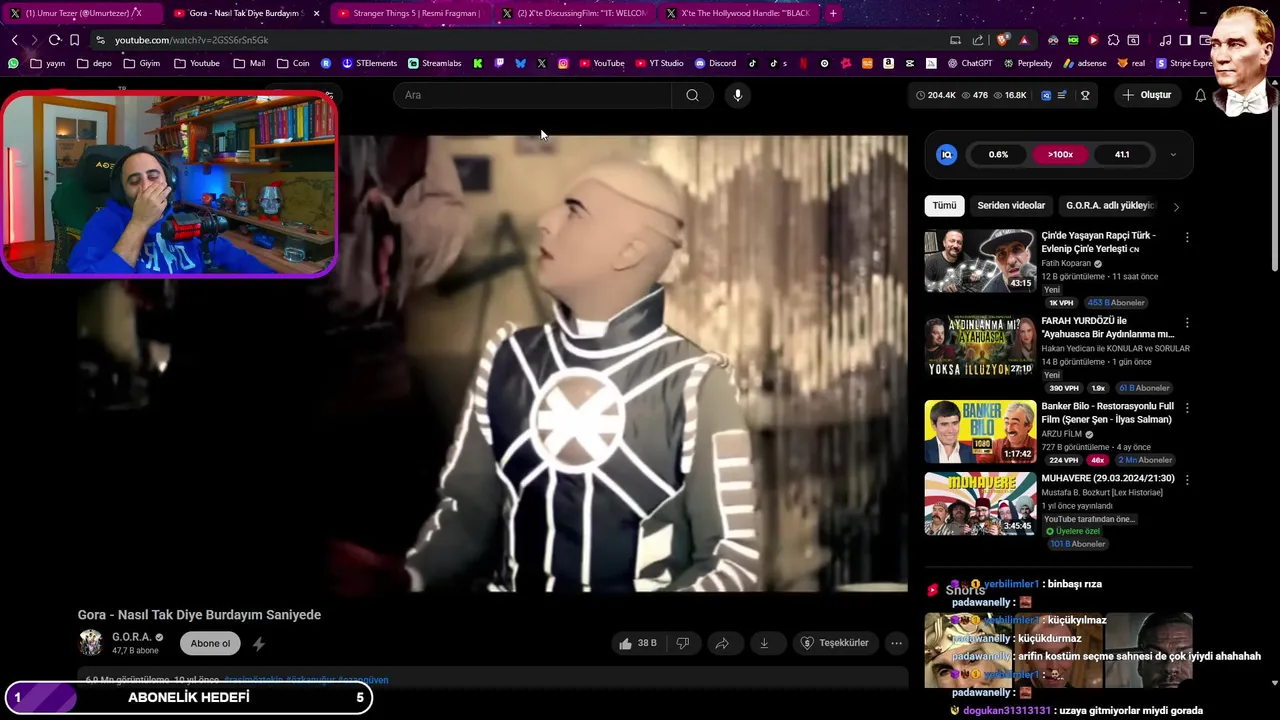Open menu for Banker Bilo video
The width and height of the screenshot is (1280, 720).
pyautogui.click(x=1187, y=408)
